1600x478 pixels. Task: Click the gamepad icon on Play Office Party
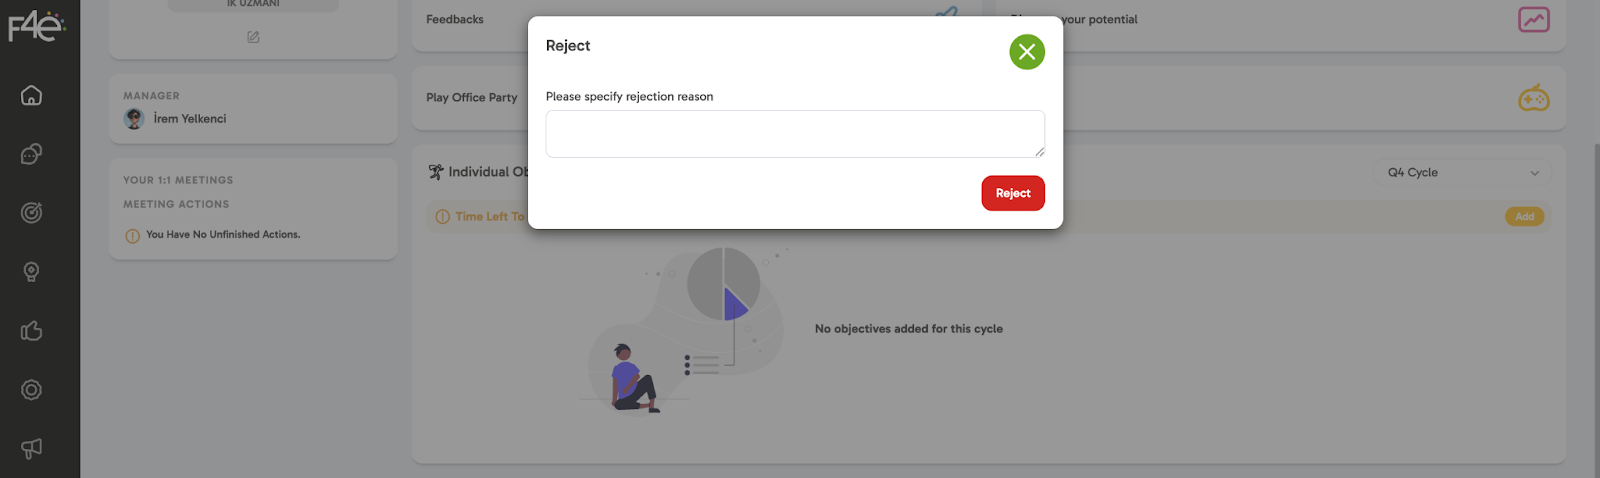point(1533,98)
